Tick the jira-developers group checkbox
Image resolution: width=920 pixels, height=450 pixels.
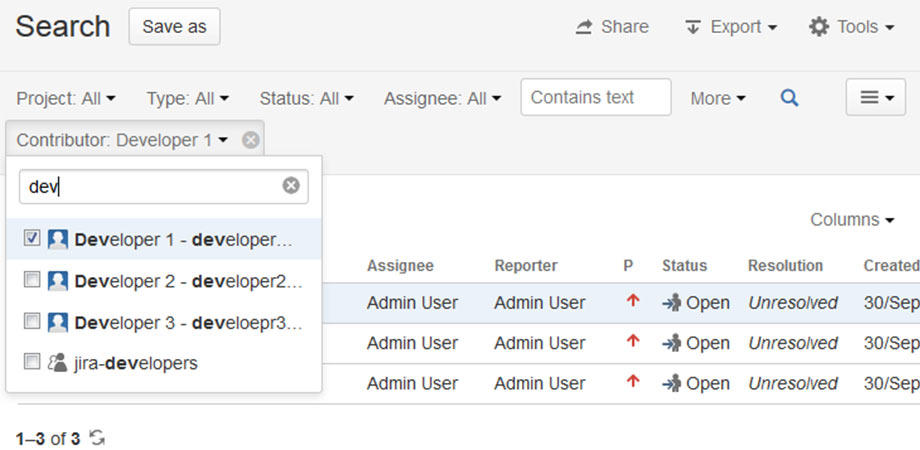point(32,362)
